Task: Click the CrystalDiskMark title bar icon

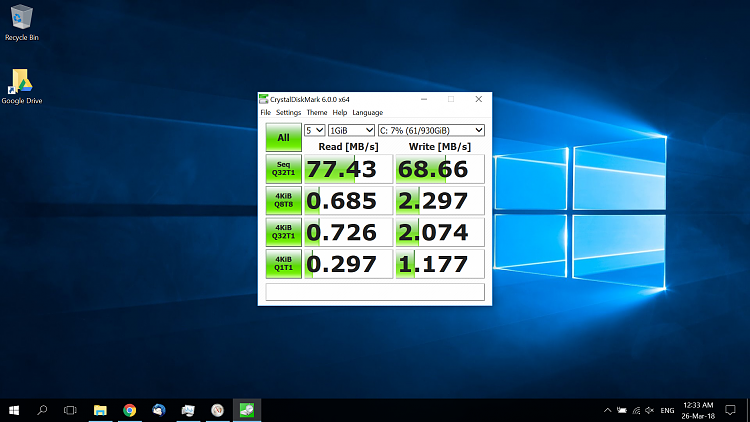Action: tap(264, 99)
